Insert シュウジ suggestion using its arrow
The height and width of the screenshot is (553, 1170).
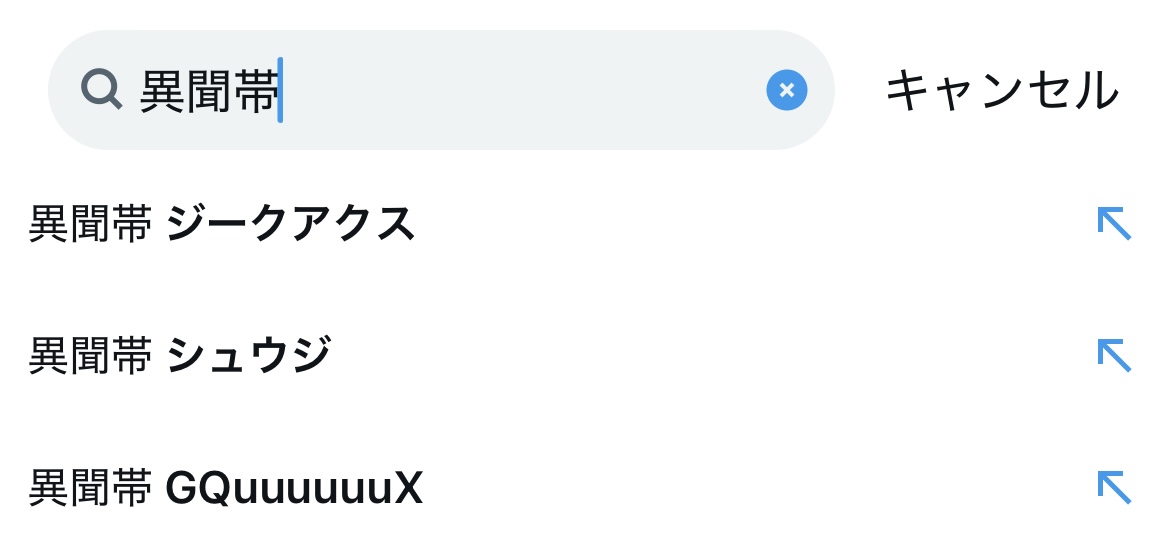1113,356
